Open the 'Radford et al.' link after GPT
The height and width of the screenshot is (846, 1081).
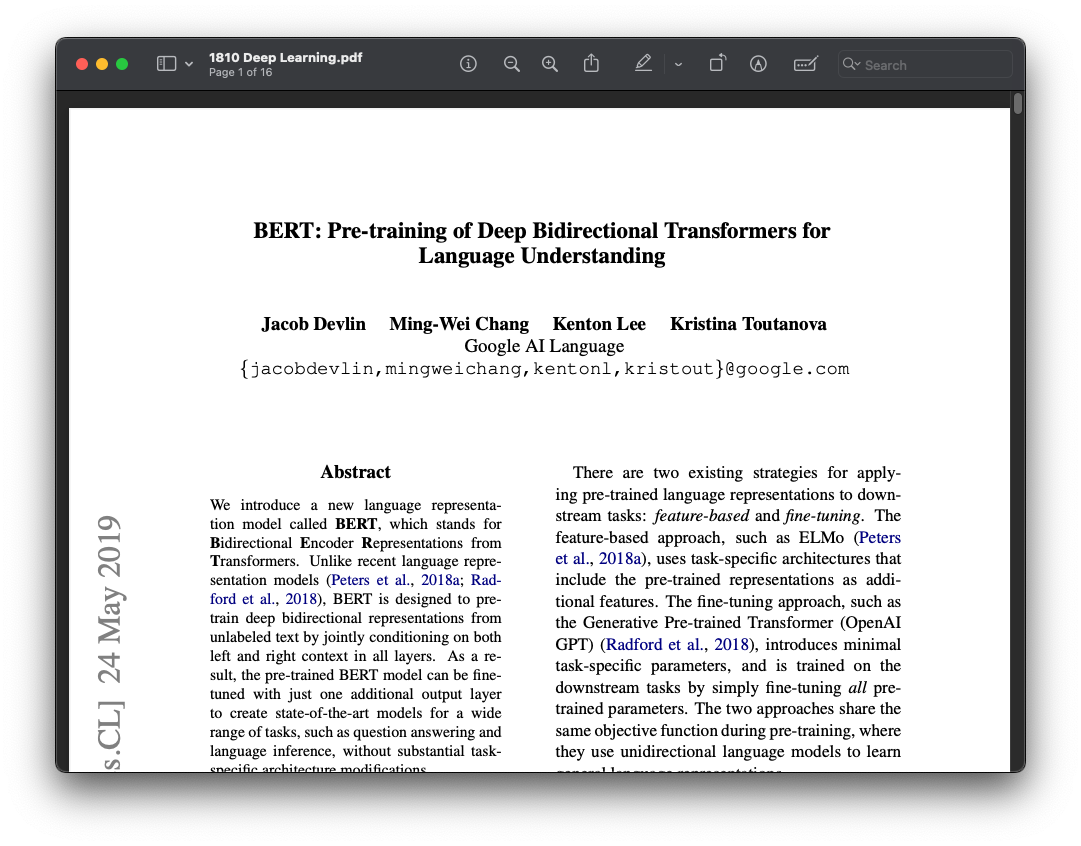(654, 645)
